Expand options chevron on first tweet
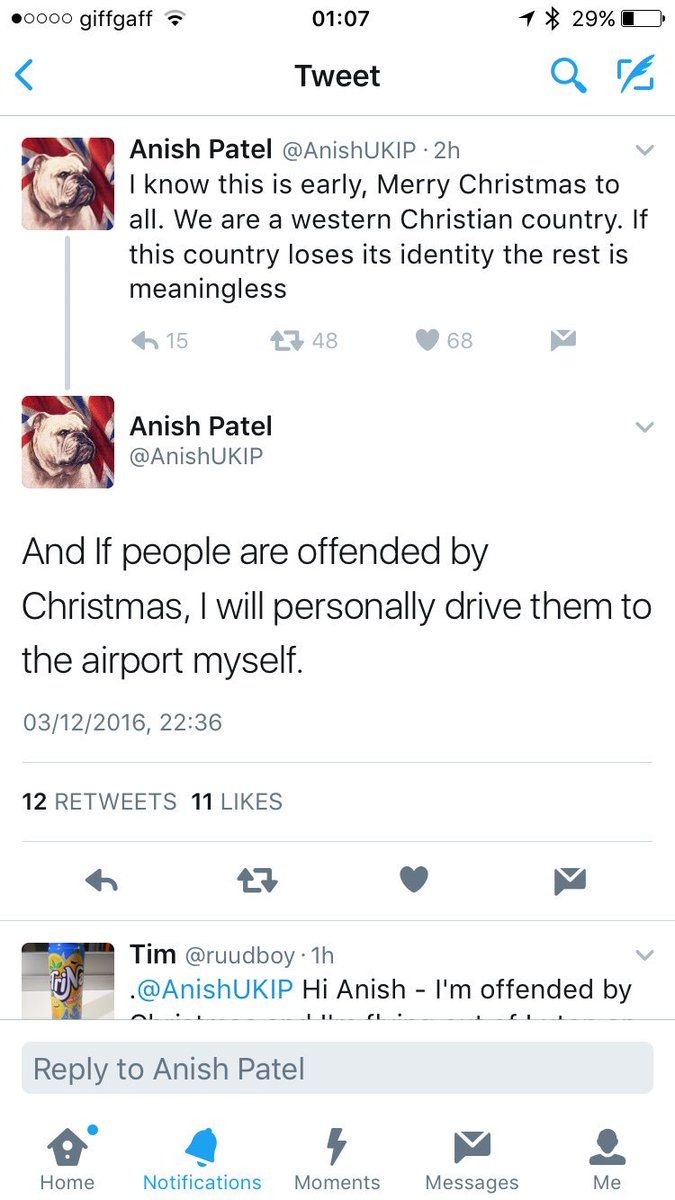This screenshot has width=675, height=1200. pos(645,151)
